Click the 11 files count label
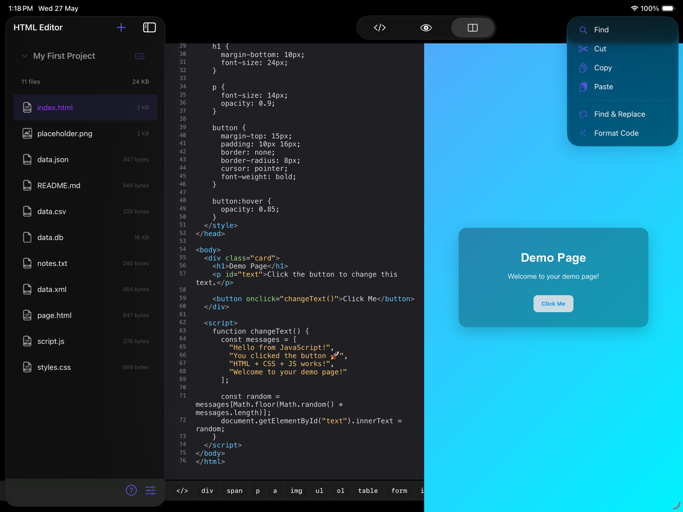The image size is (683, 512). (30, 81)
